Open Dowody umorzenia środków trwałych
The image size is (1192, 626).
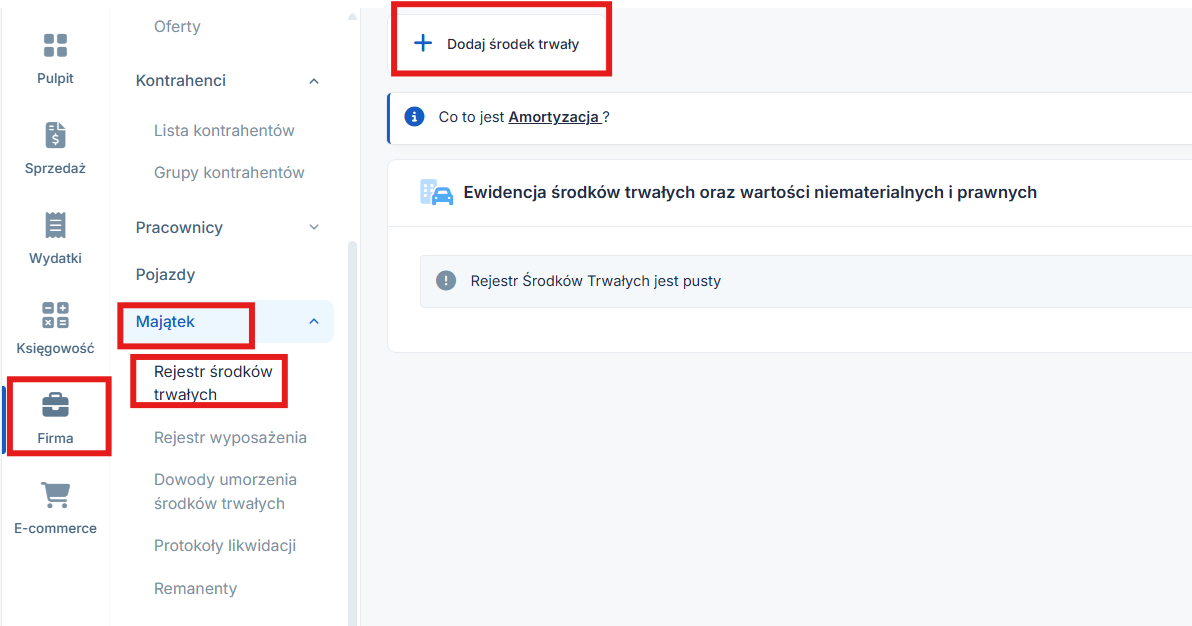pyautogui.click(x=225, y=492)
